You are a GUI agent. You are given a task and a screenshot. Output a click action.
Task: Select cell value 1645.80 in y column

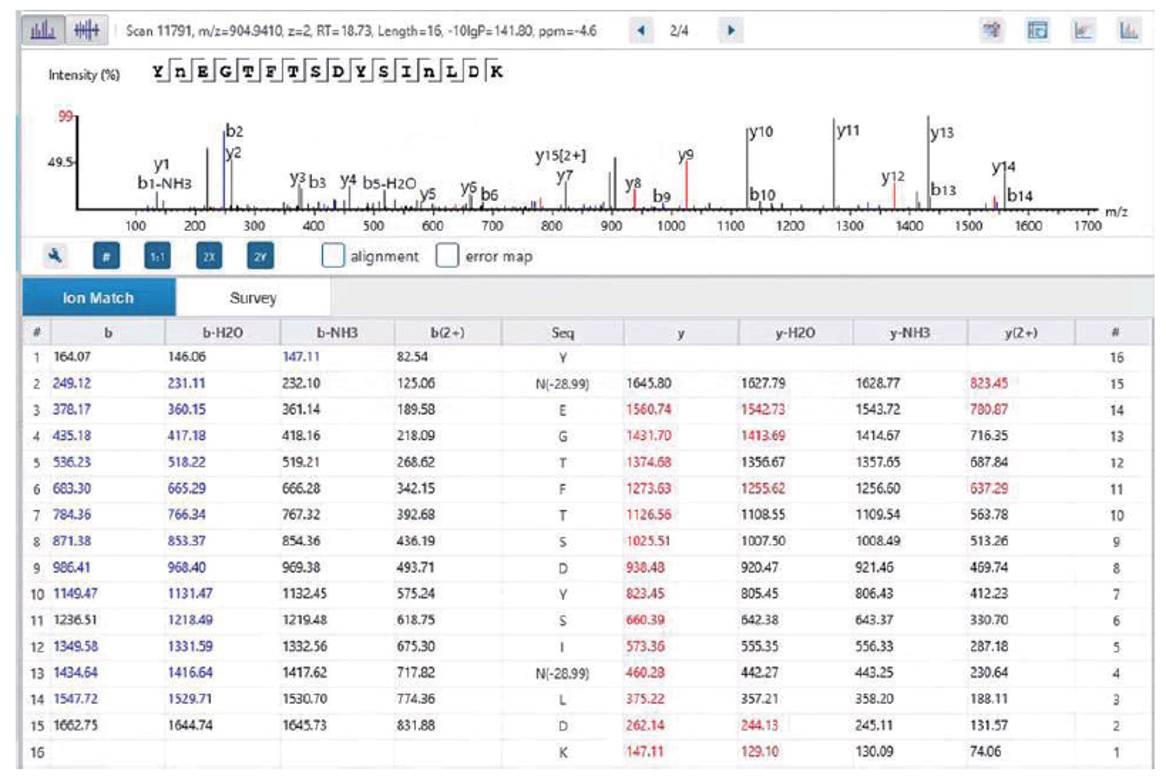pyautogui.click(x=648, y=383)
